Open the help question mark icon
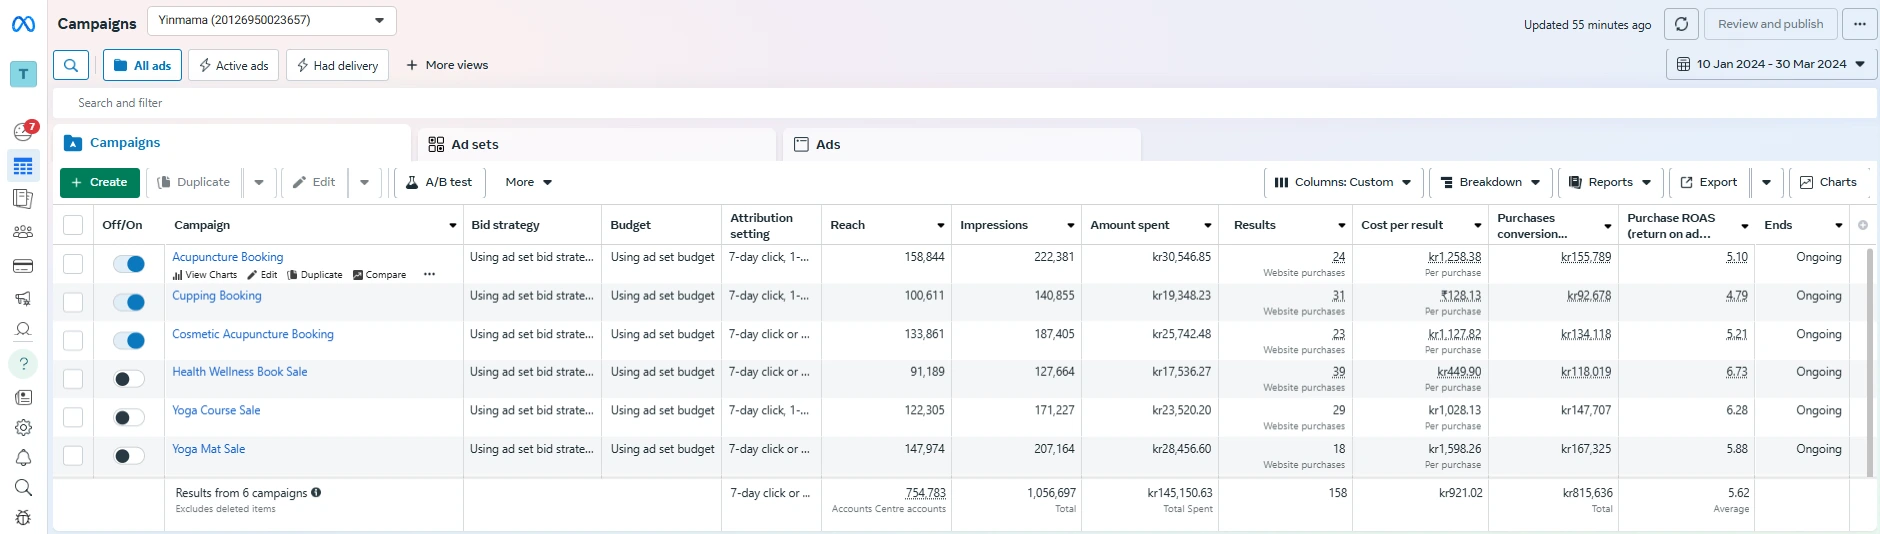Viewport: 1880px width, 534px height. (x=23, y=364)
